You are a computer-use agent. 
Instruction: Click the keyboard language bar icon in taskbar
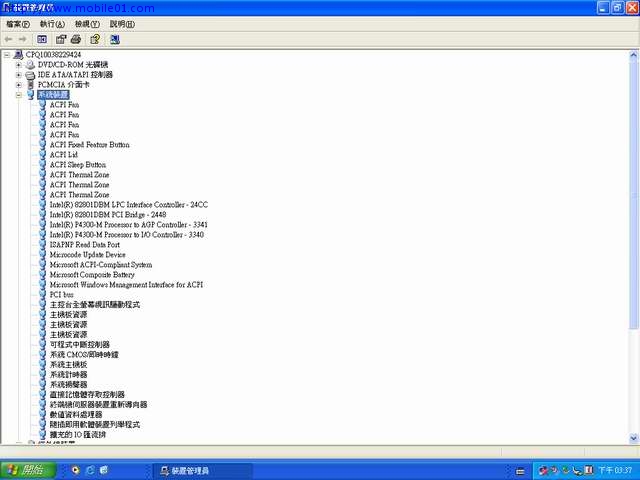[x=520, y=471]
